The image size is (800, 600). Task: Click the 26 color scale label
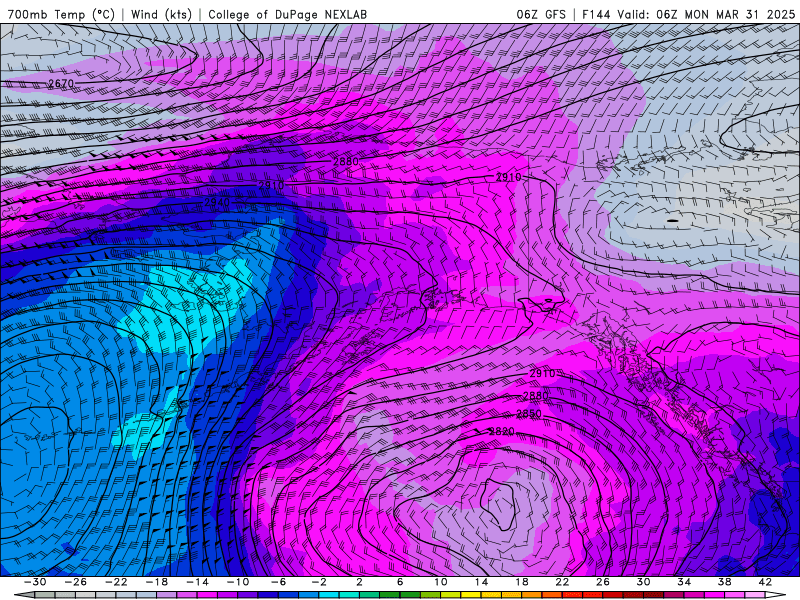(x=603, y=582)
